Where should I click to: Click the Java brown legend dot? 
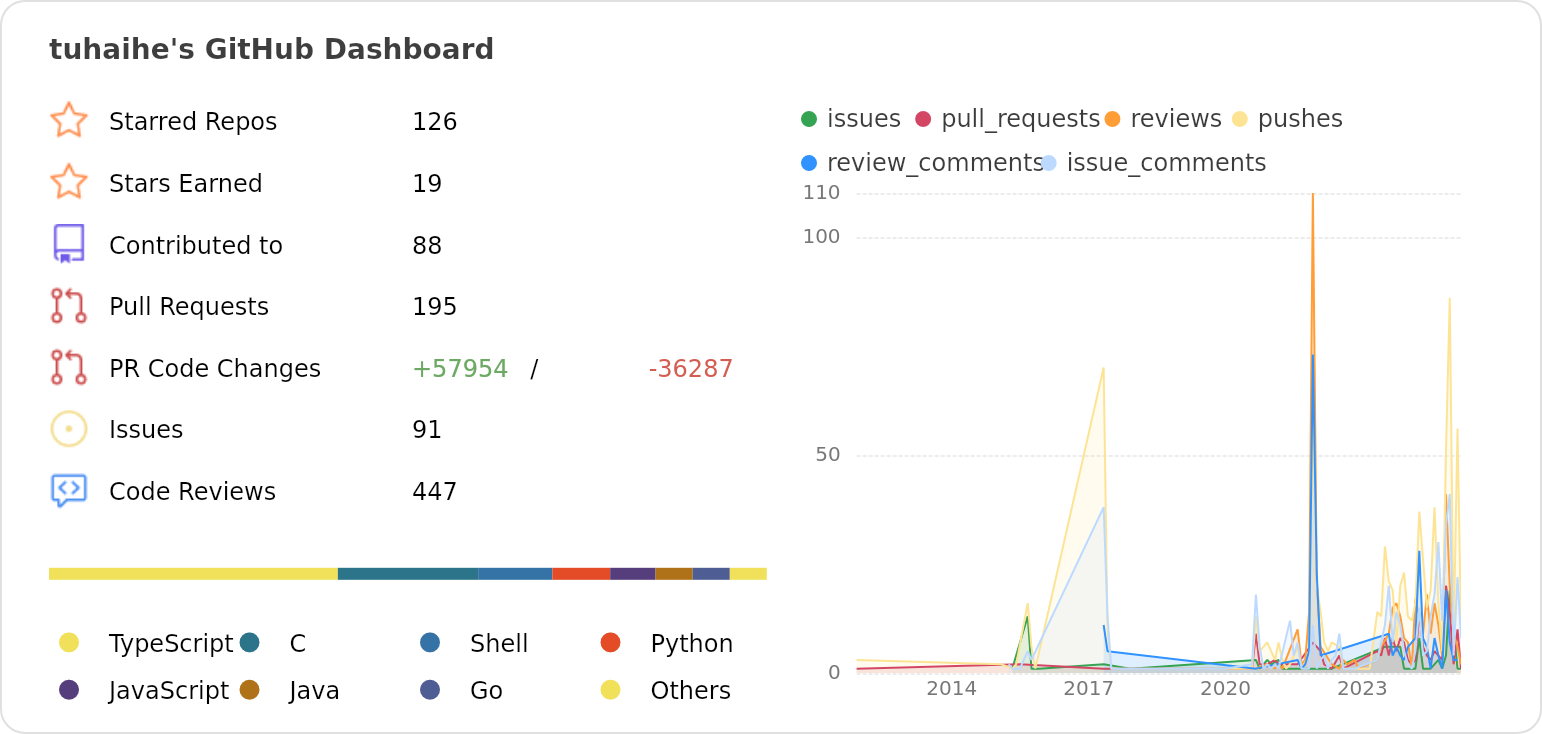250,689
